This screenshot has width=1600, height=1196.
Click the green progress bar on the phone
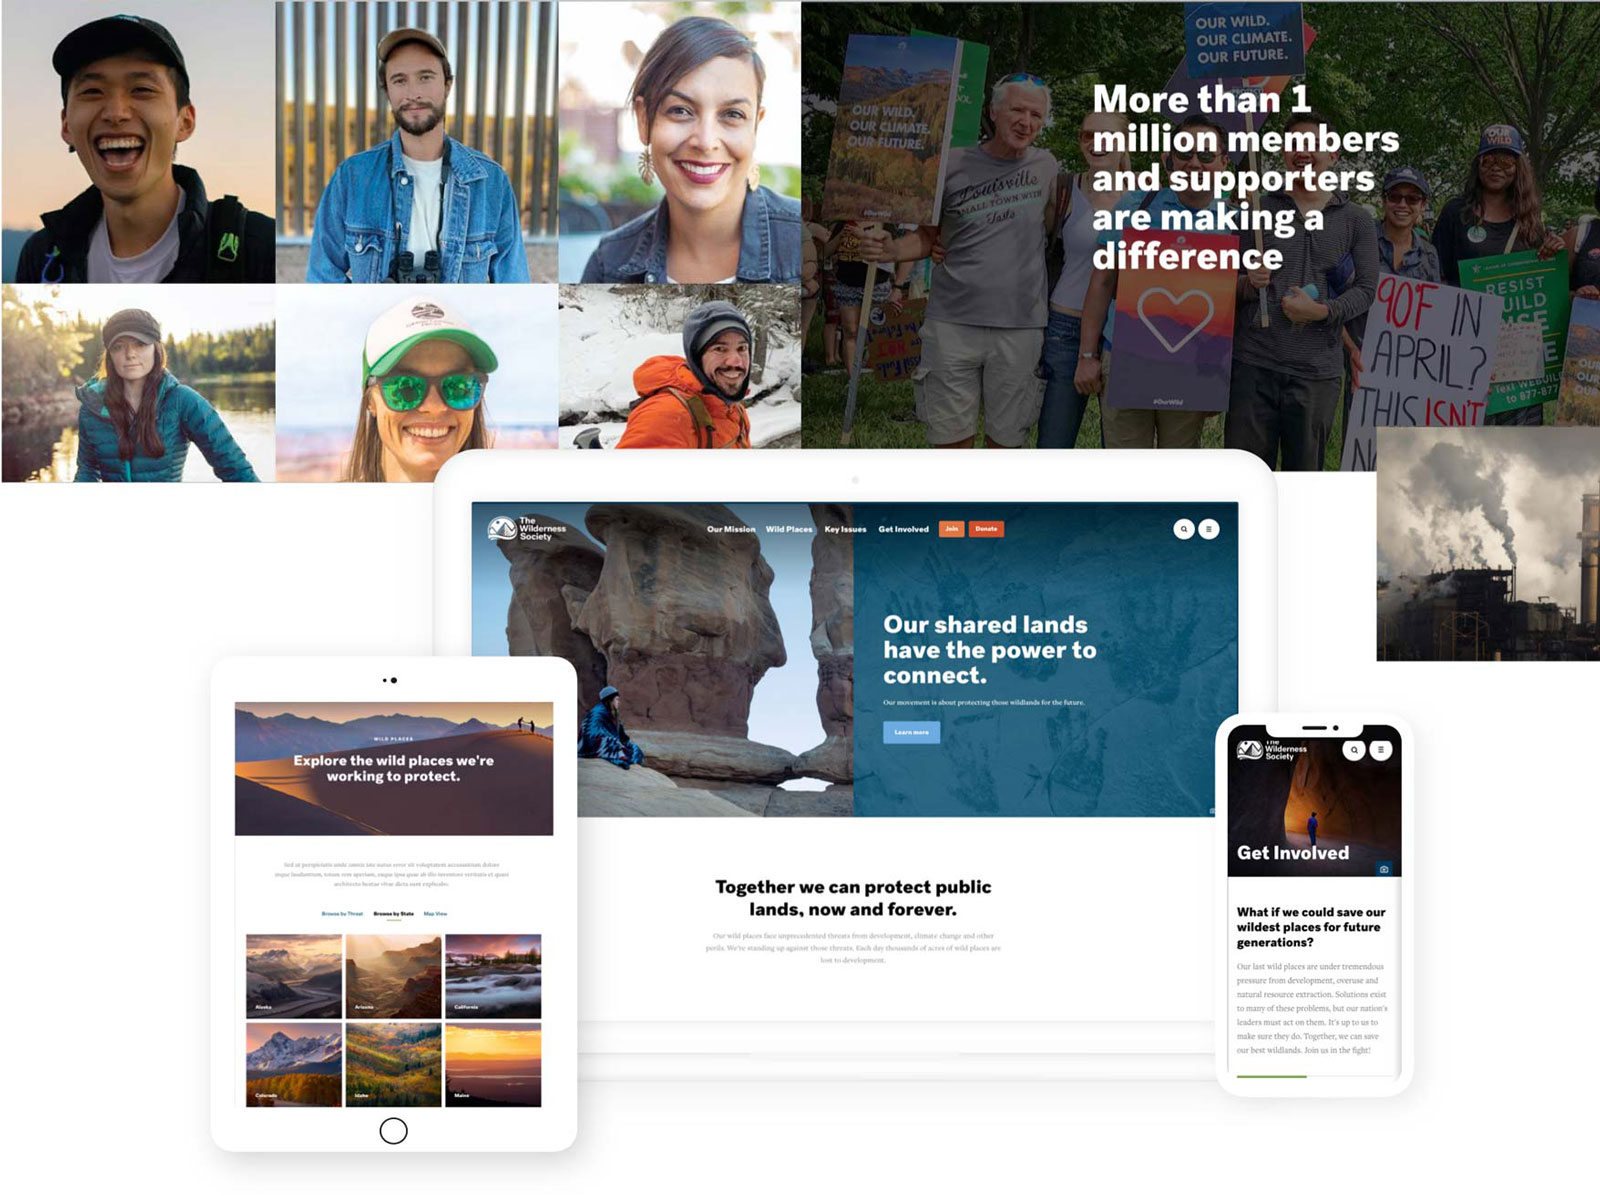[1271, 1076]
